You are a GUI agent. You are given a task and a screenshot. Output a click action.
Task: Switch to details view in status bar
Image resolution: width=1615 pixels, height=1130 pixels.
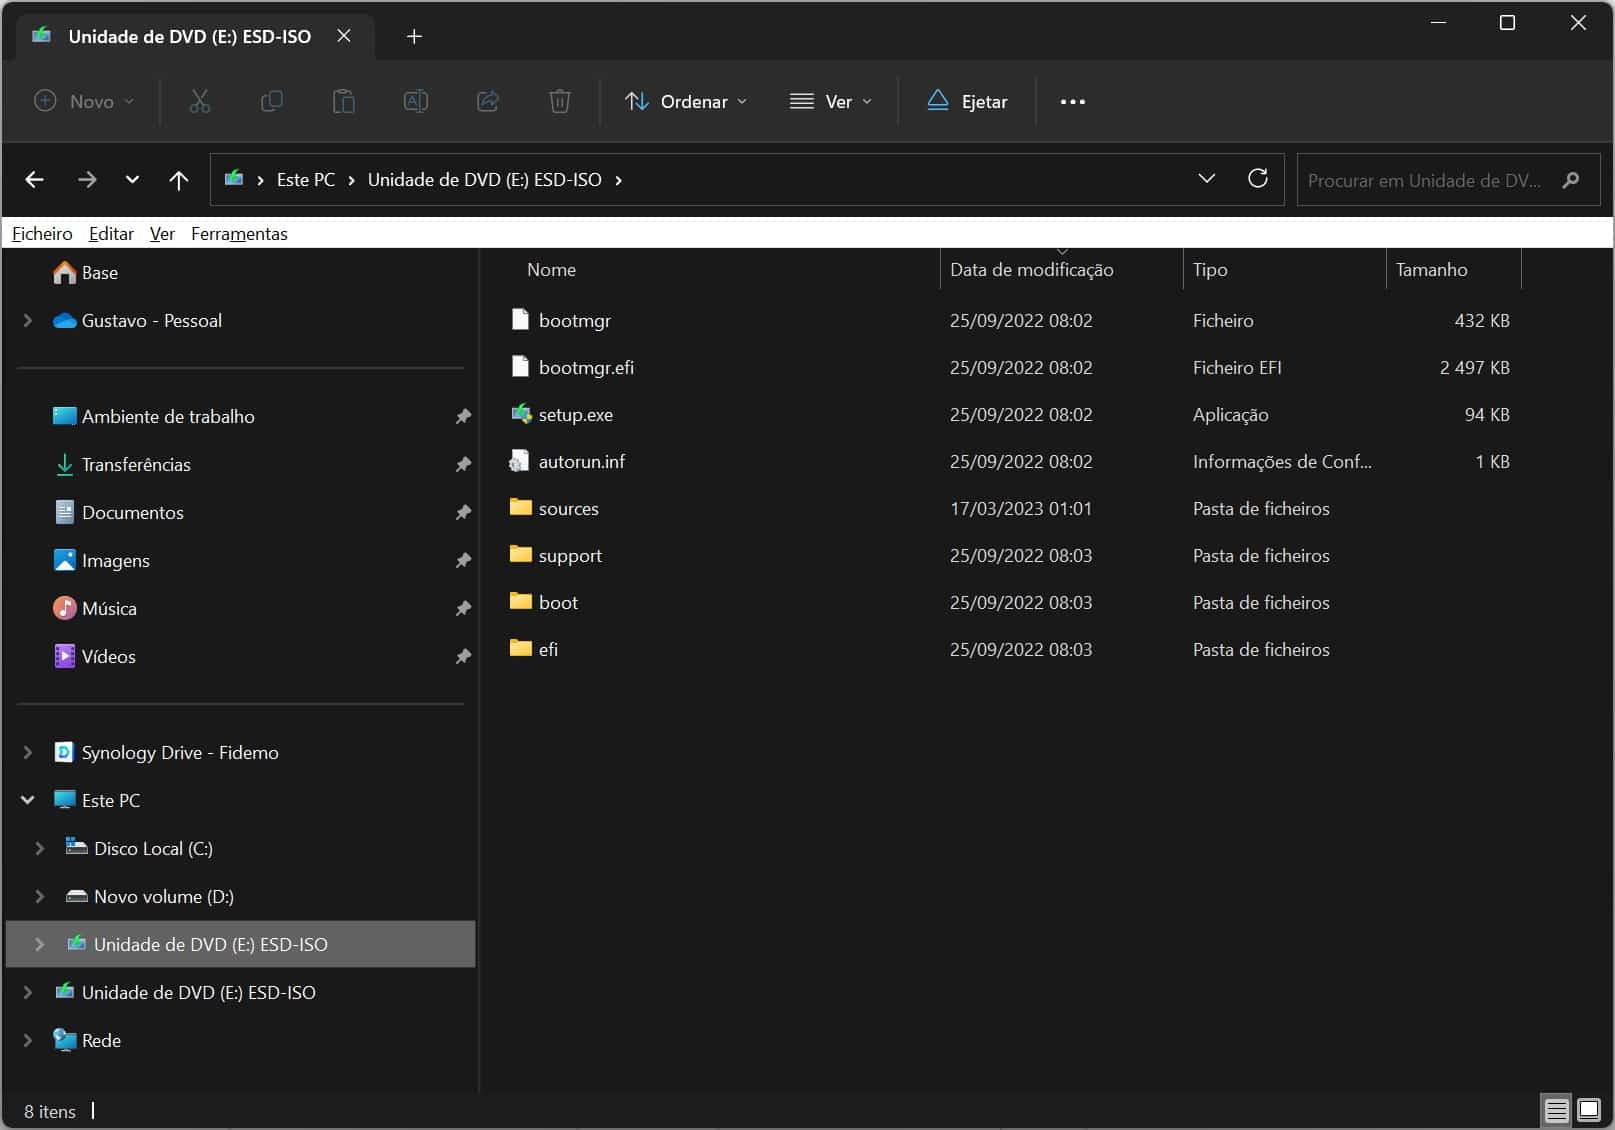1556,1110
